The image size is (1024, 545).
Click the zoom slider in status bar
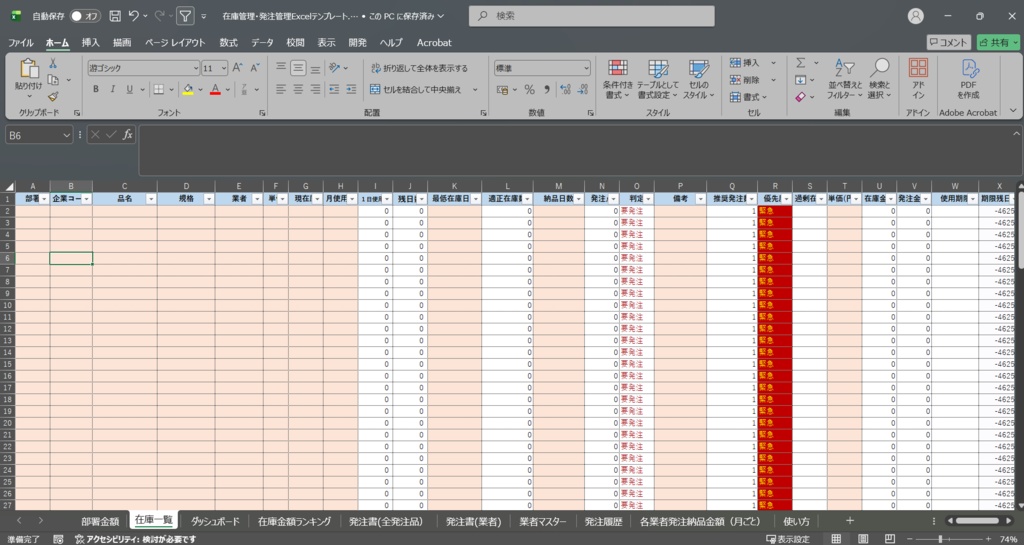948,539
